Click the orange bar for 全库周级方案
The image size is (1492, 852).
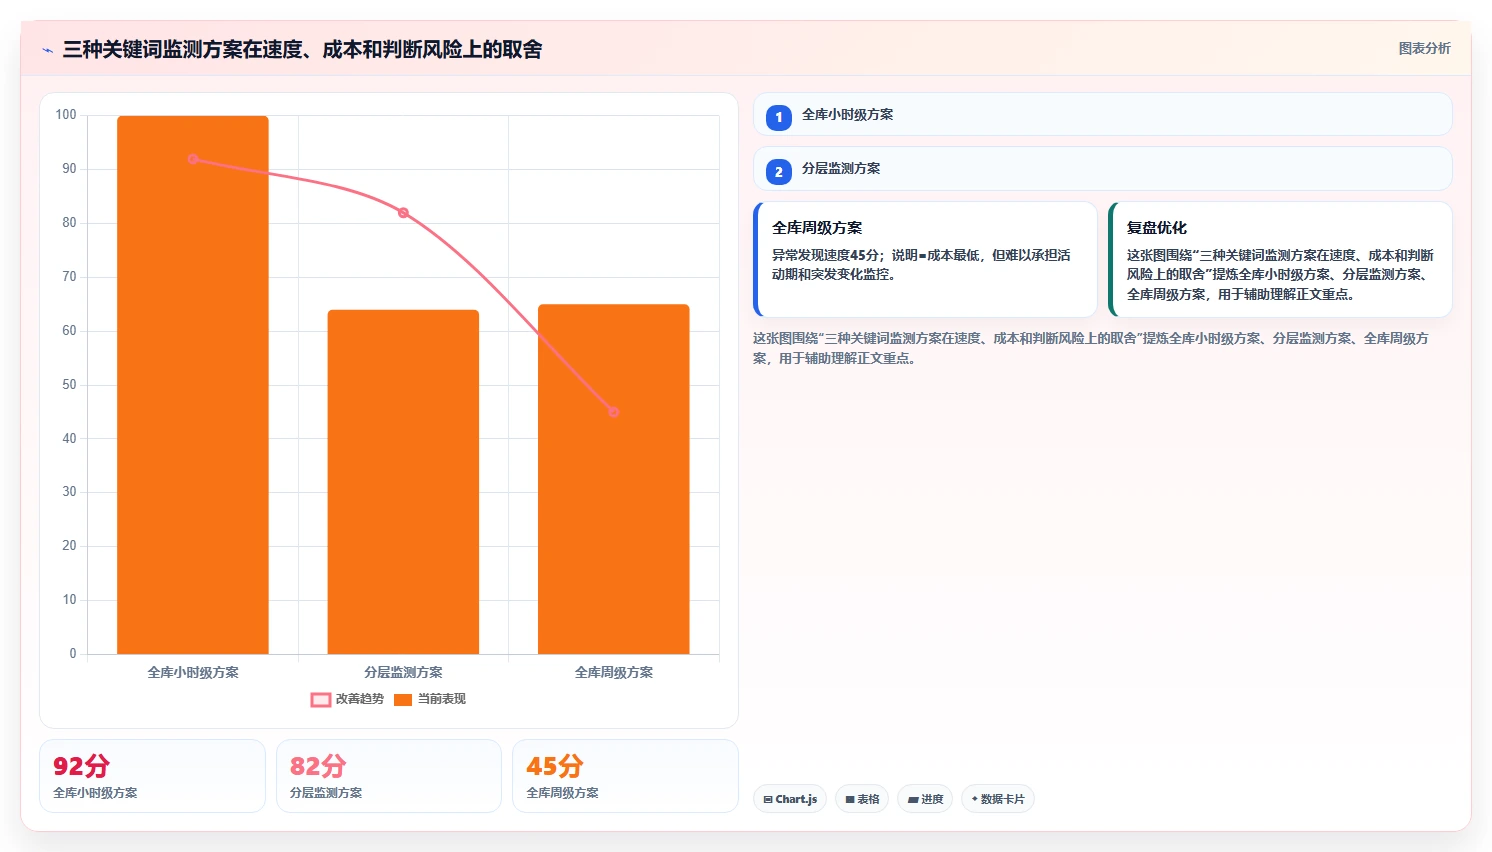[614, 479]
